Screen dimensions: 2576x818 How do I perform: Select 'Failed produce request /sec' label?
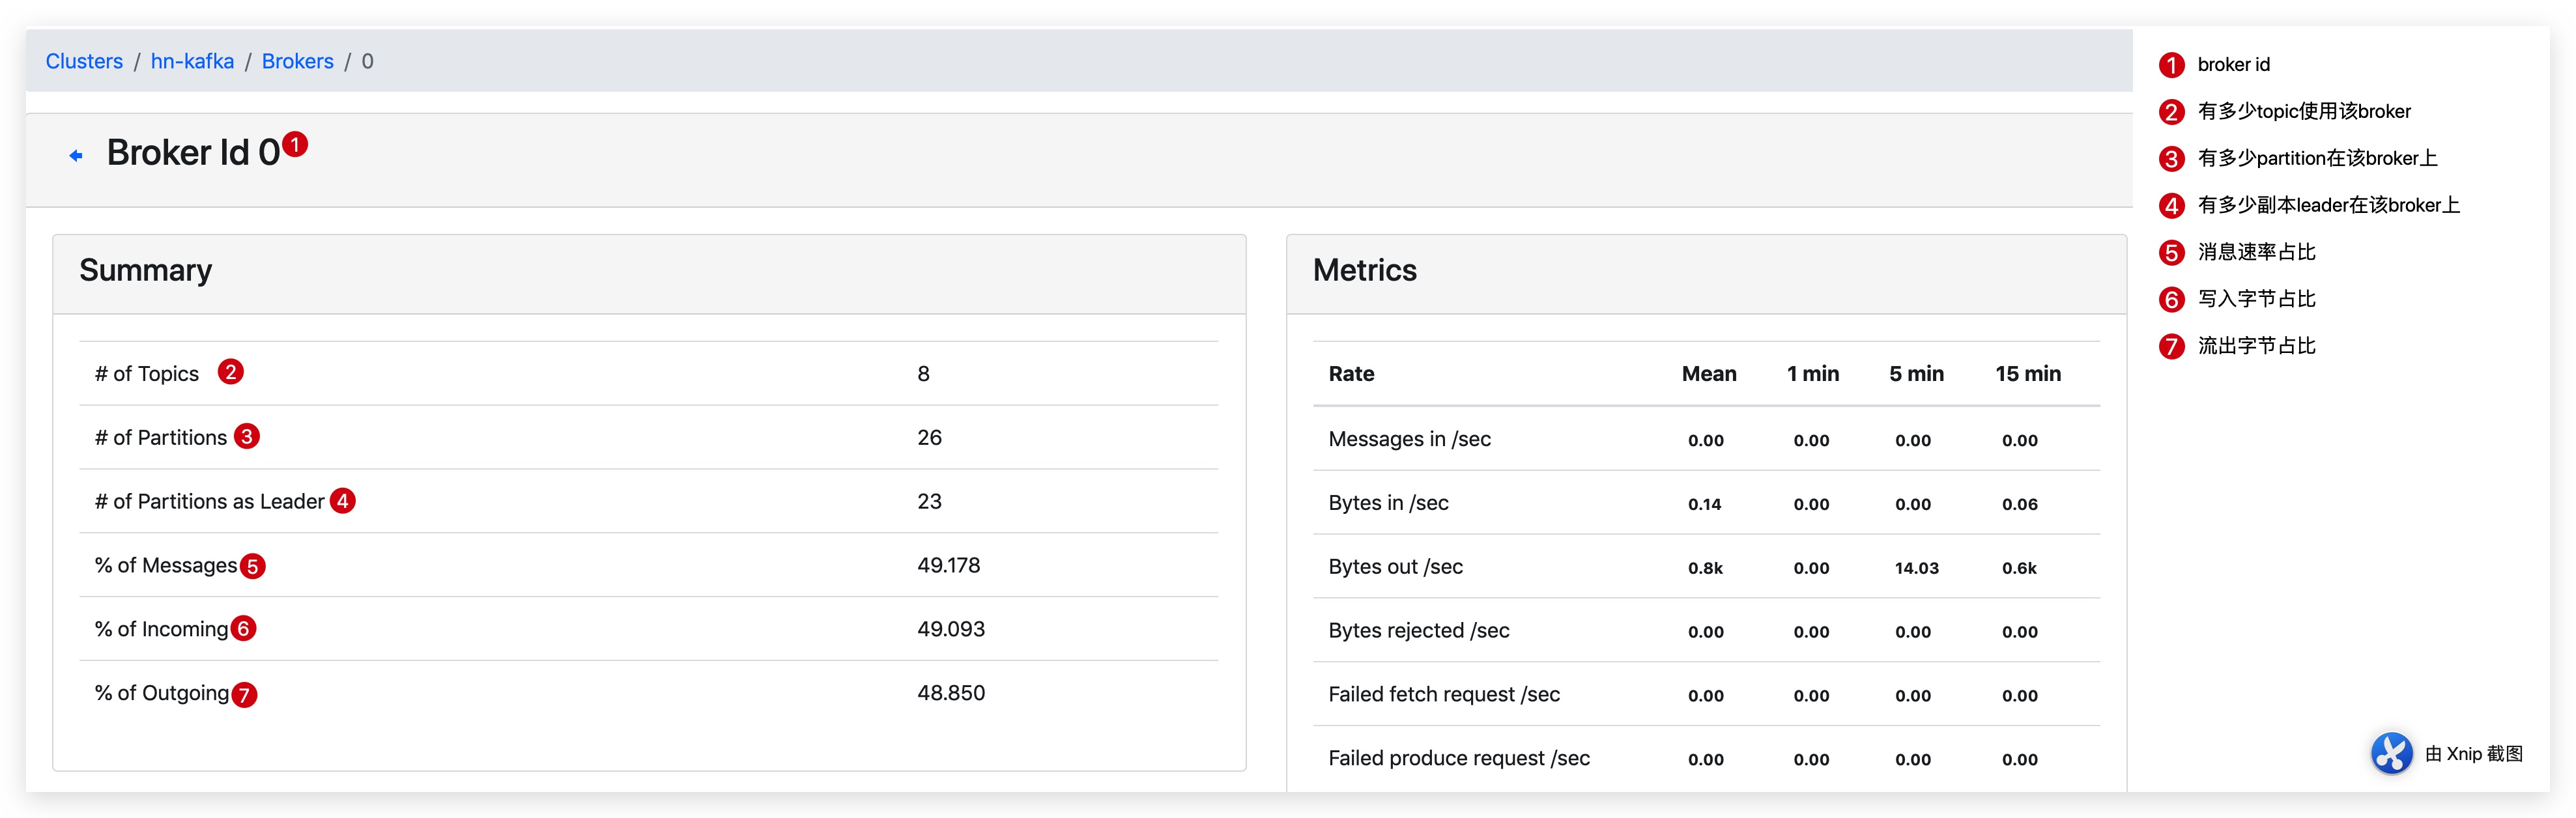pyautogui.click(x=1459, y=759)
